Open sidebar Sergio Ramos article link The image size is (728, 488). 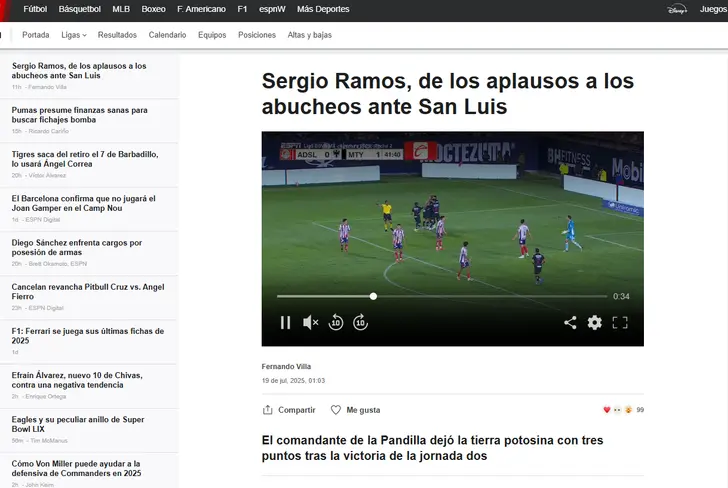tap(79, 71)
